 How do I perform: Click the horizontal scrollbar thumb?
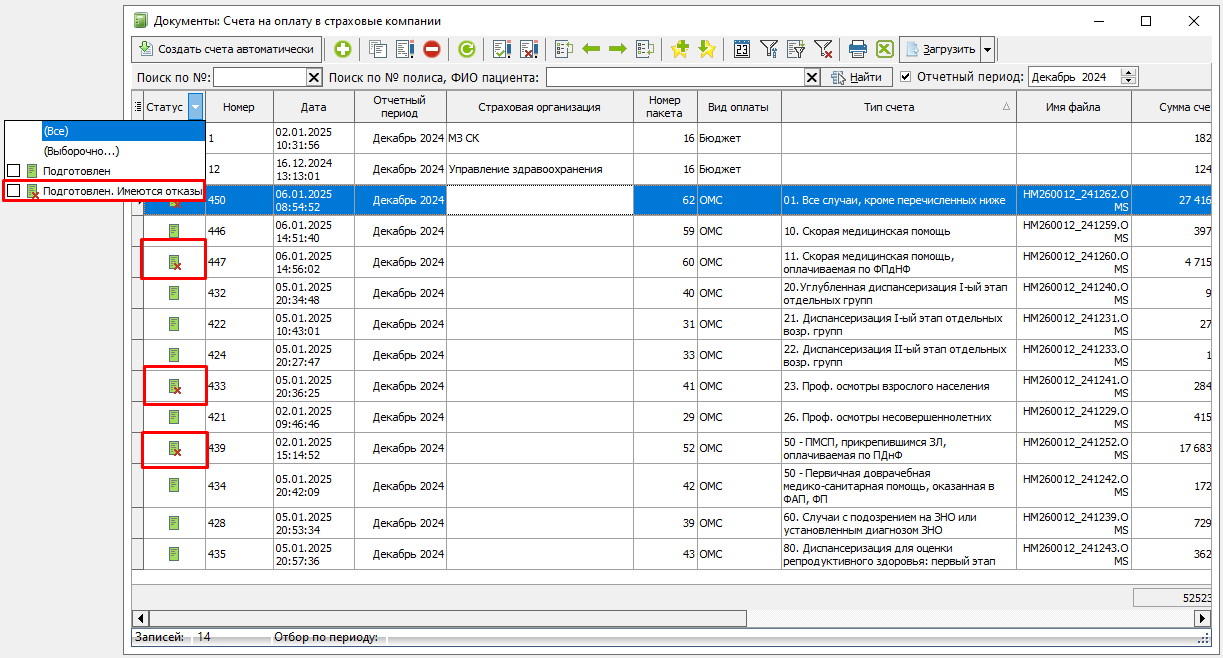click(x=449, y=618)
